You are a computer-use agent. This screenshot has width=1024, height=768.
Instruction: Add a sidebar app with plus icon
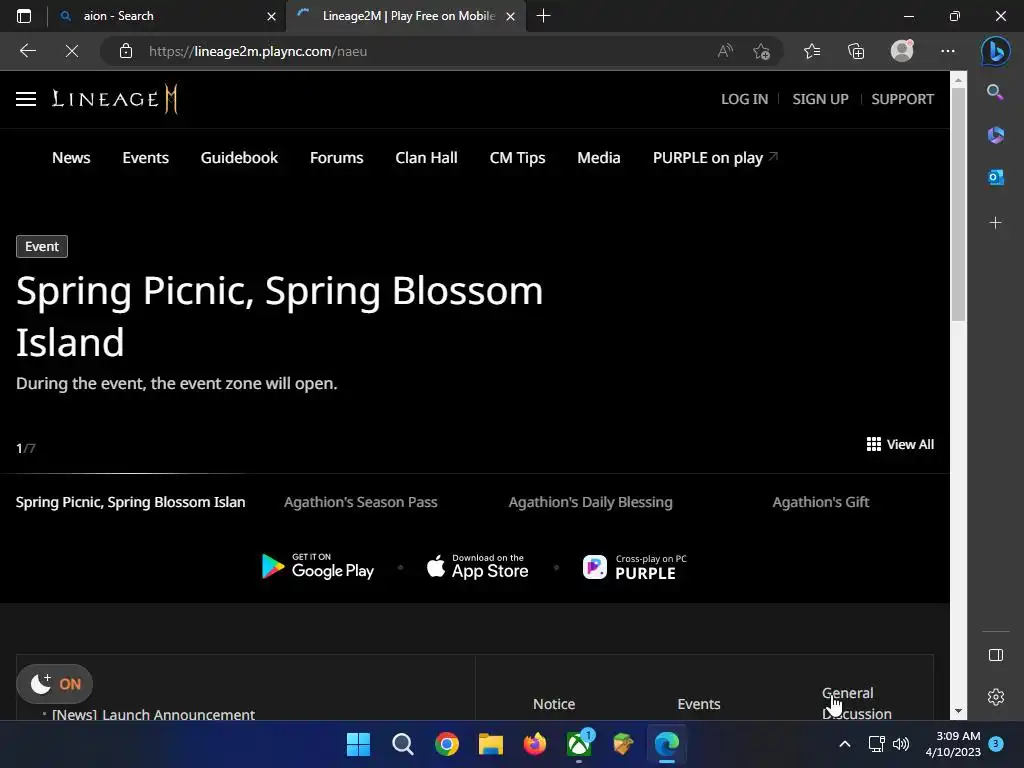point(995,223)
